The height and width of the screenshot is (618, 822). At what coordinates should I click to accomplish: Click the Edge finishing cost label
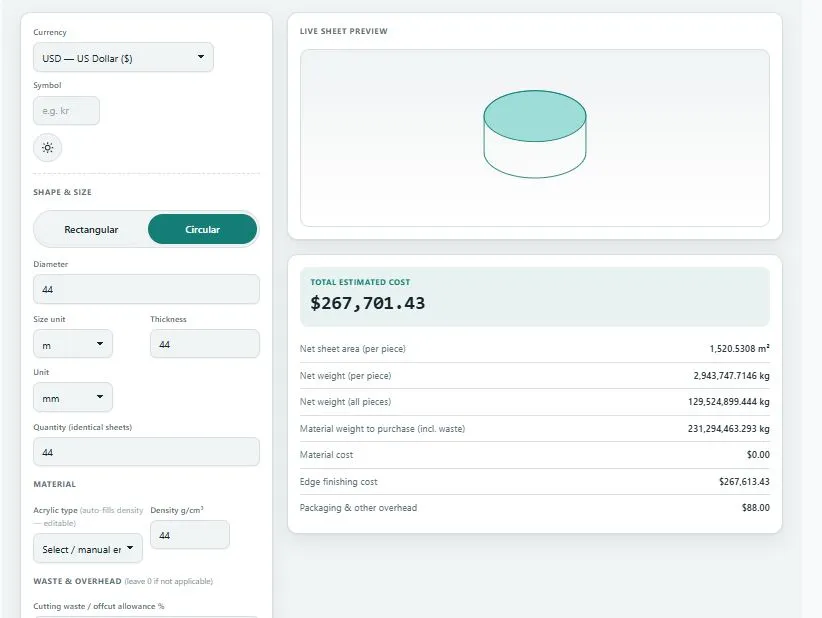click(x=338, y=482)
